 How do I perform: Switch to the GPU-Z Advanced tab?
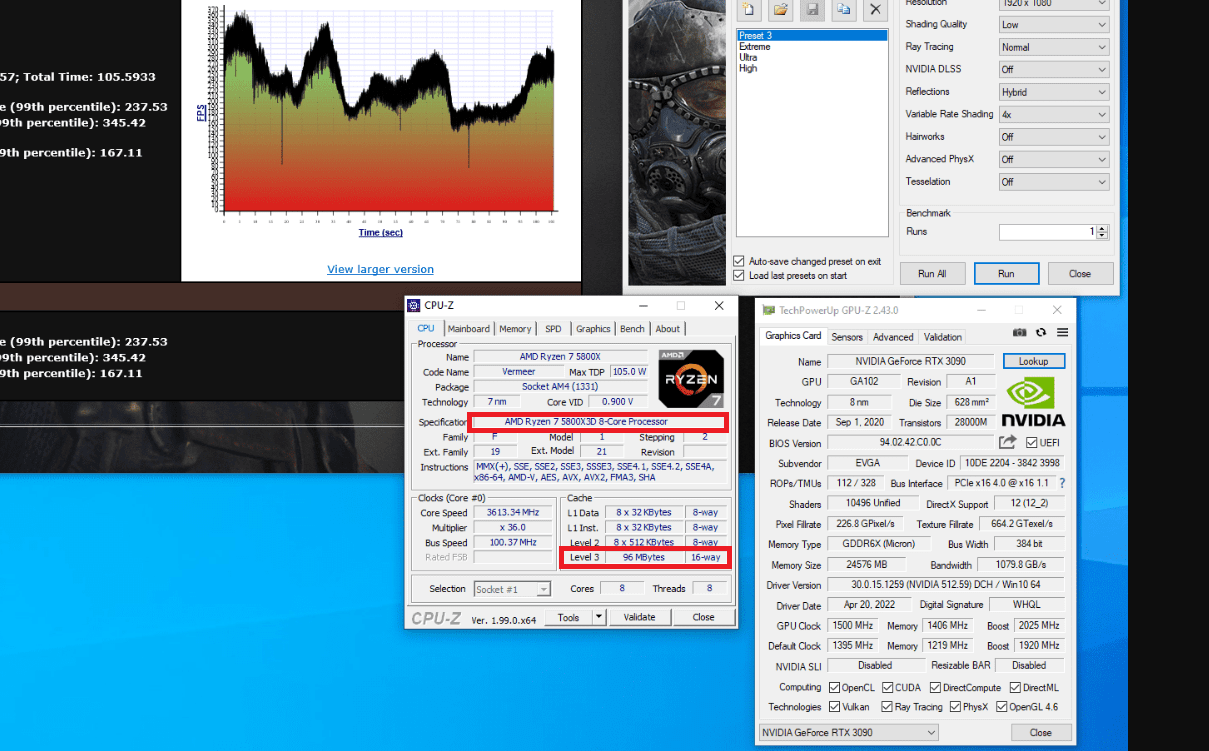click(893, 337)
